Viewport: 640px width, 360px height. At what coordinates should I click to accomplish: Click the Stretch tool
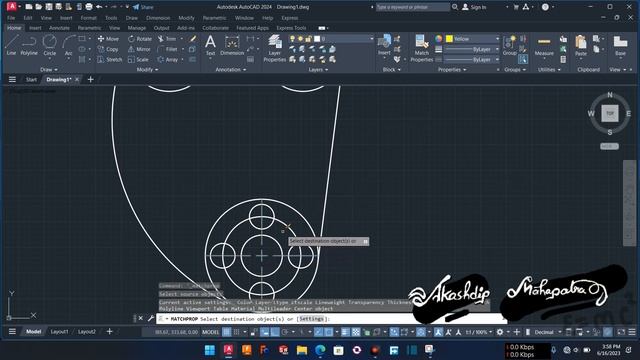coord(109,60)
